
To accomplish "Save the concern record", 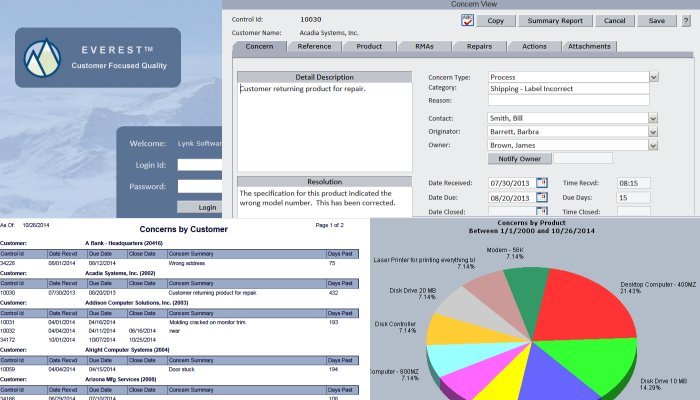I will click(x=656, y=21).
